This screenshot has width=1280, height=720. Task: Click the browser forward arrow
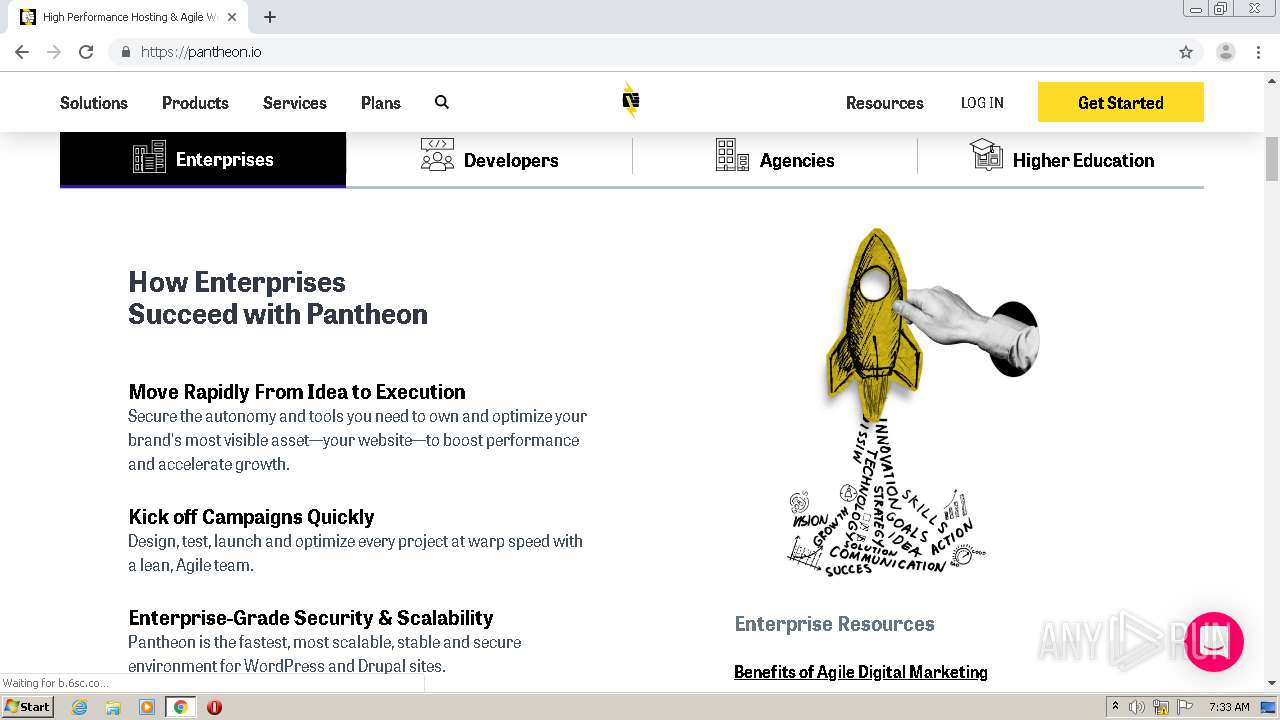tap(54, 52)
